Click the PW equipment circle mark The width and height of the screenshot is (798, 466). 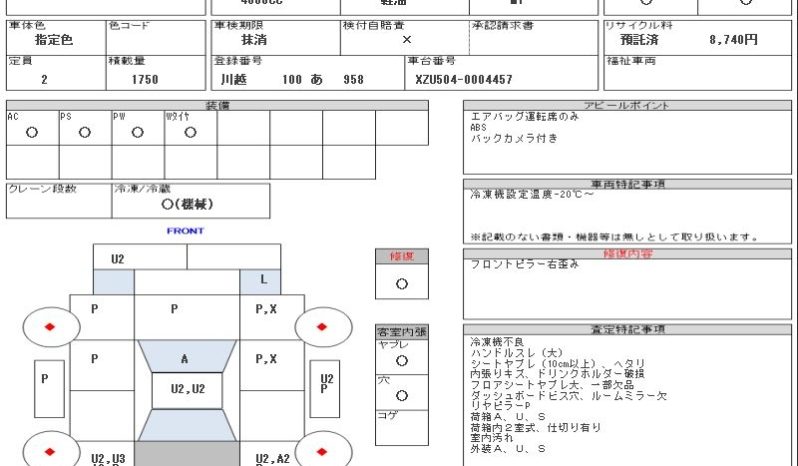[137, 133]
